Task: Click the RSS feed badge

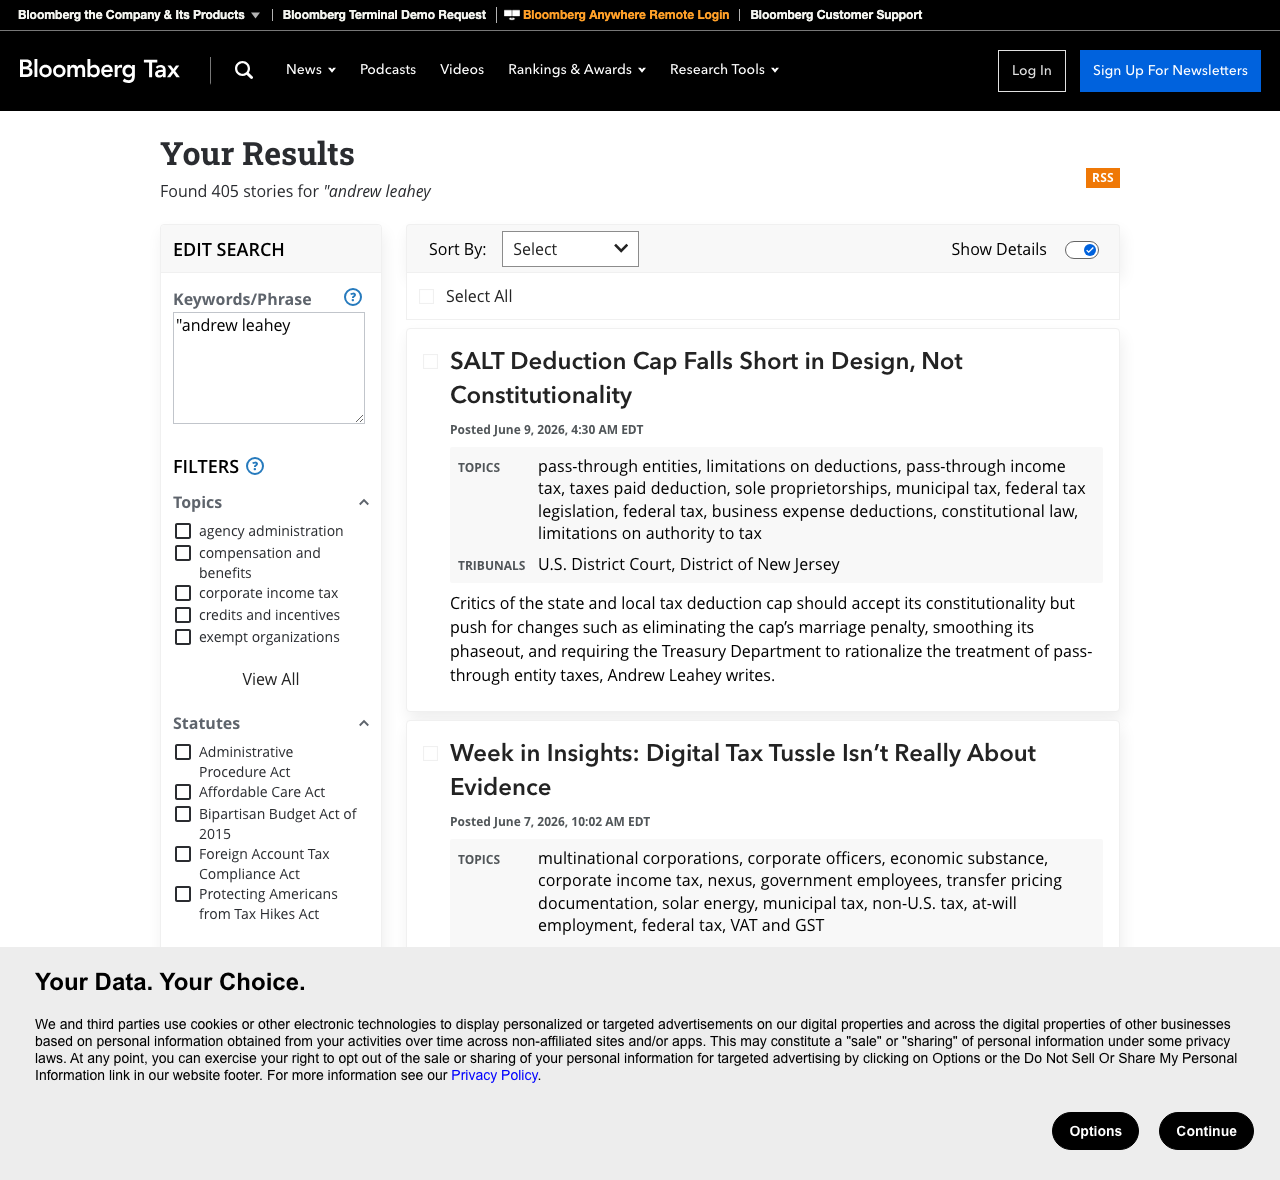Action: [1103, 178]
